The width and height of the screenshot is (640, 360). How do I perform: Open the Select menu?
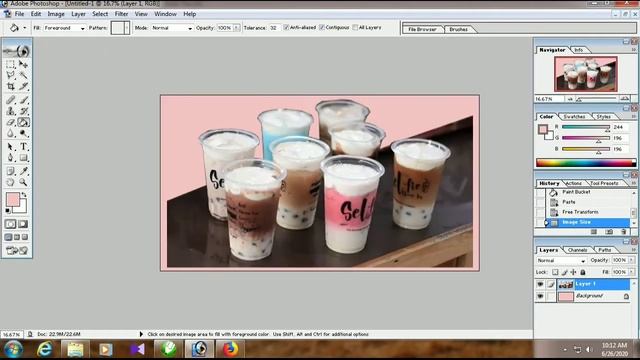pos(100,14)
